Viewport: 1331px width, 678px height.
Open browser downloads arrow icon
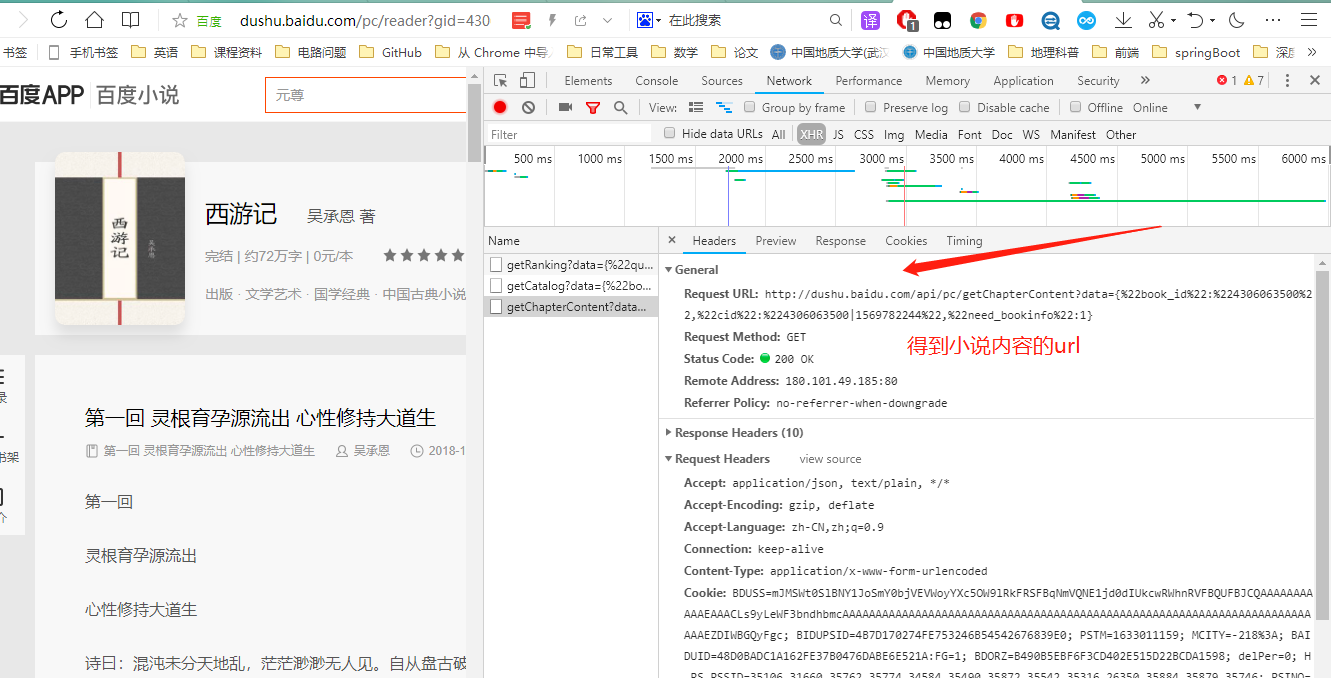pyautogui.click(x=1123, y=20)
